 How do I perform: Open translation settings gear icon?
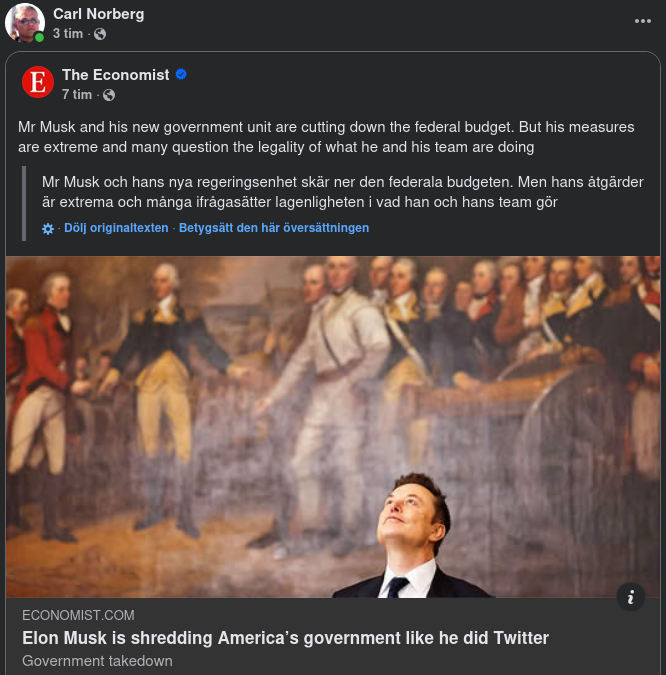(48, 228)
